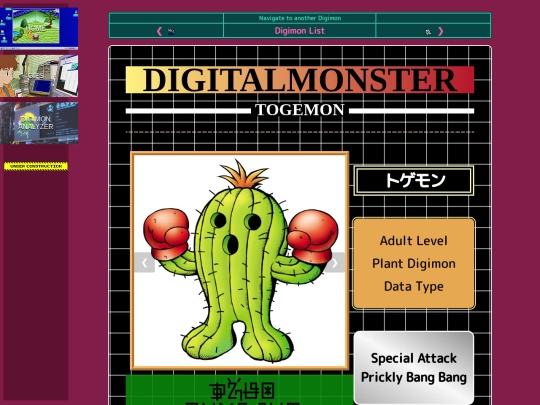Click the Togemon cactus artwork
Image resolution: width=540 pixels, height=405 pixels.
tap(240, 261)
